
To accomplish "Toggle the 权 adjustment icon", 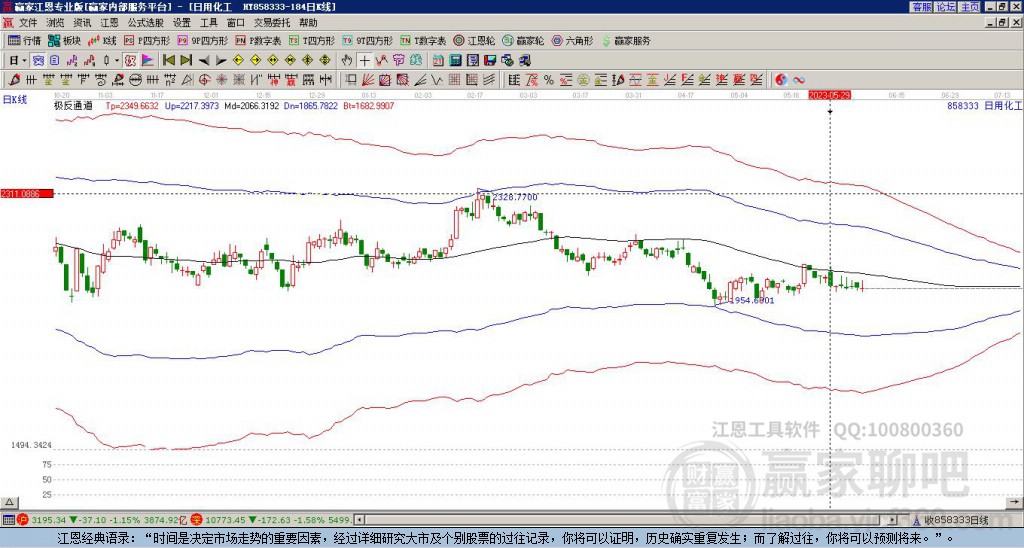I will pyautogui.click(x=130, y=61).
